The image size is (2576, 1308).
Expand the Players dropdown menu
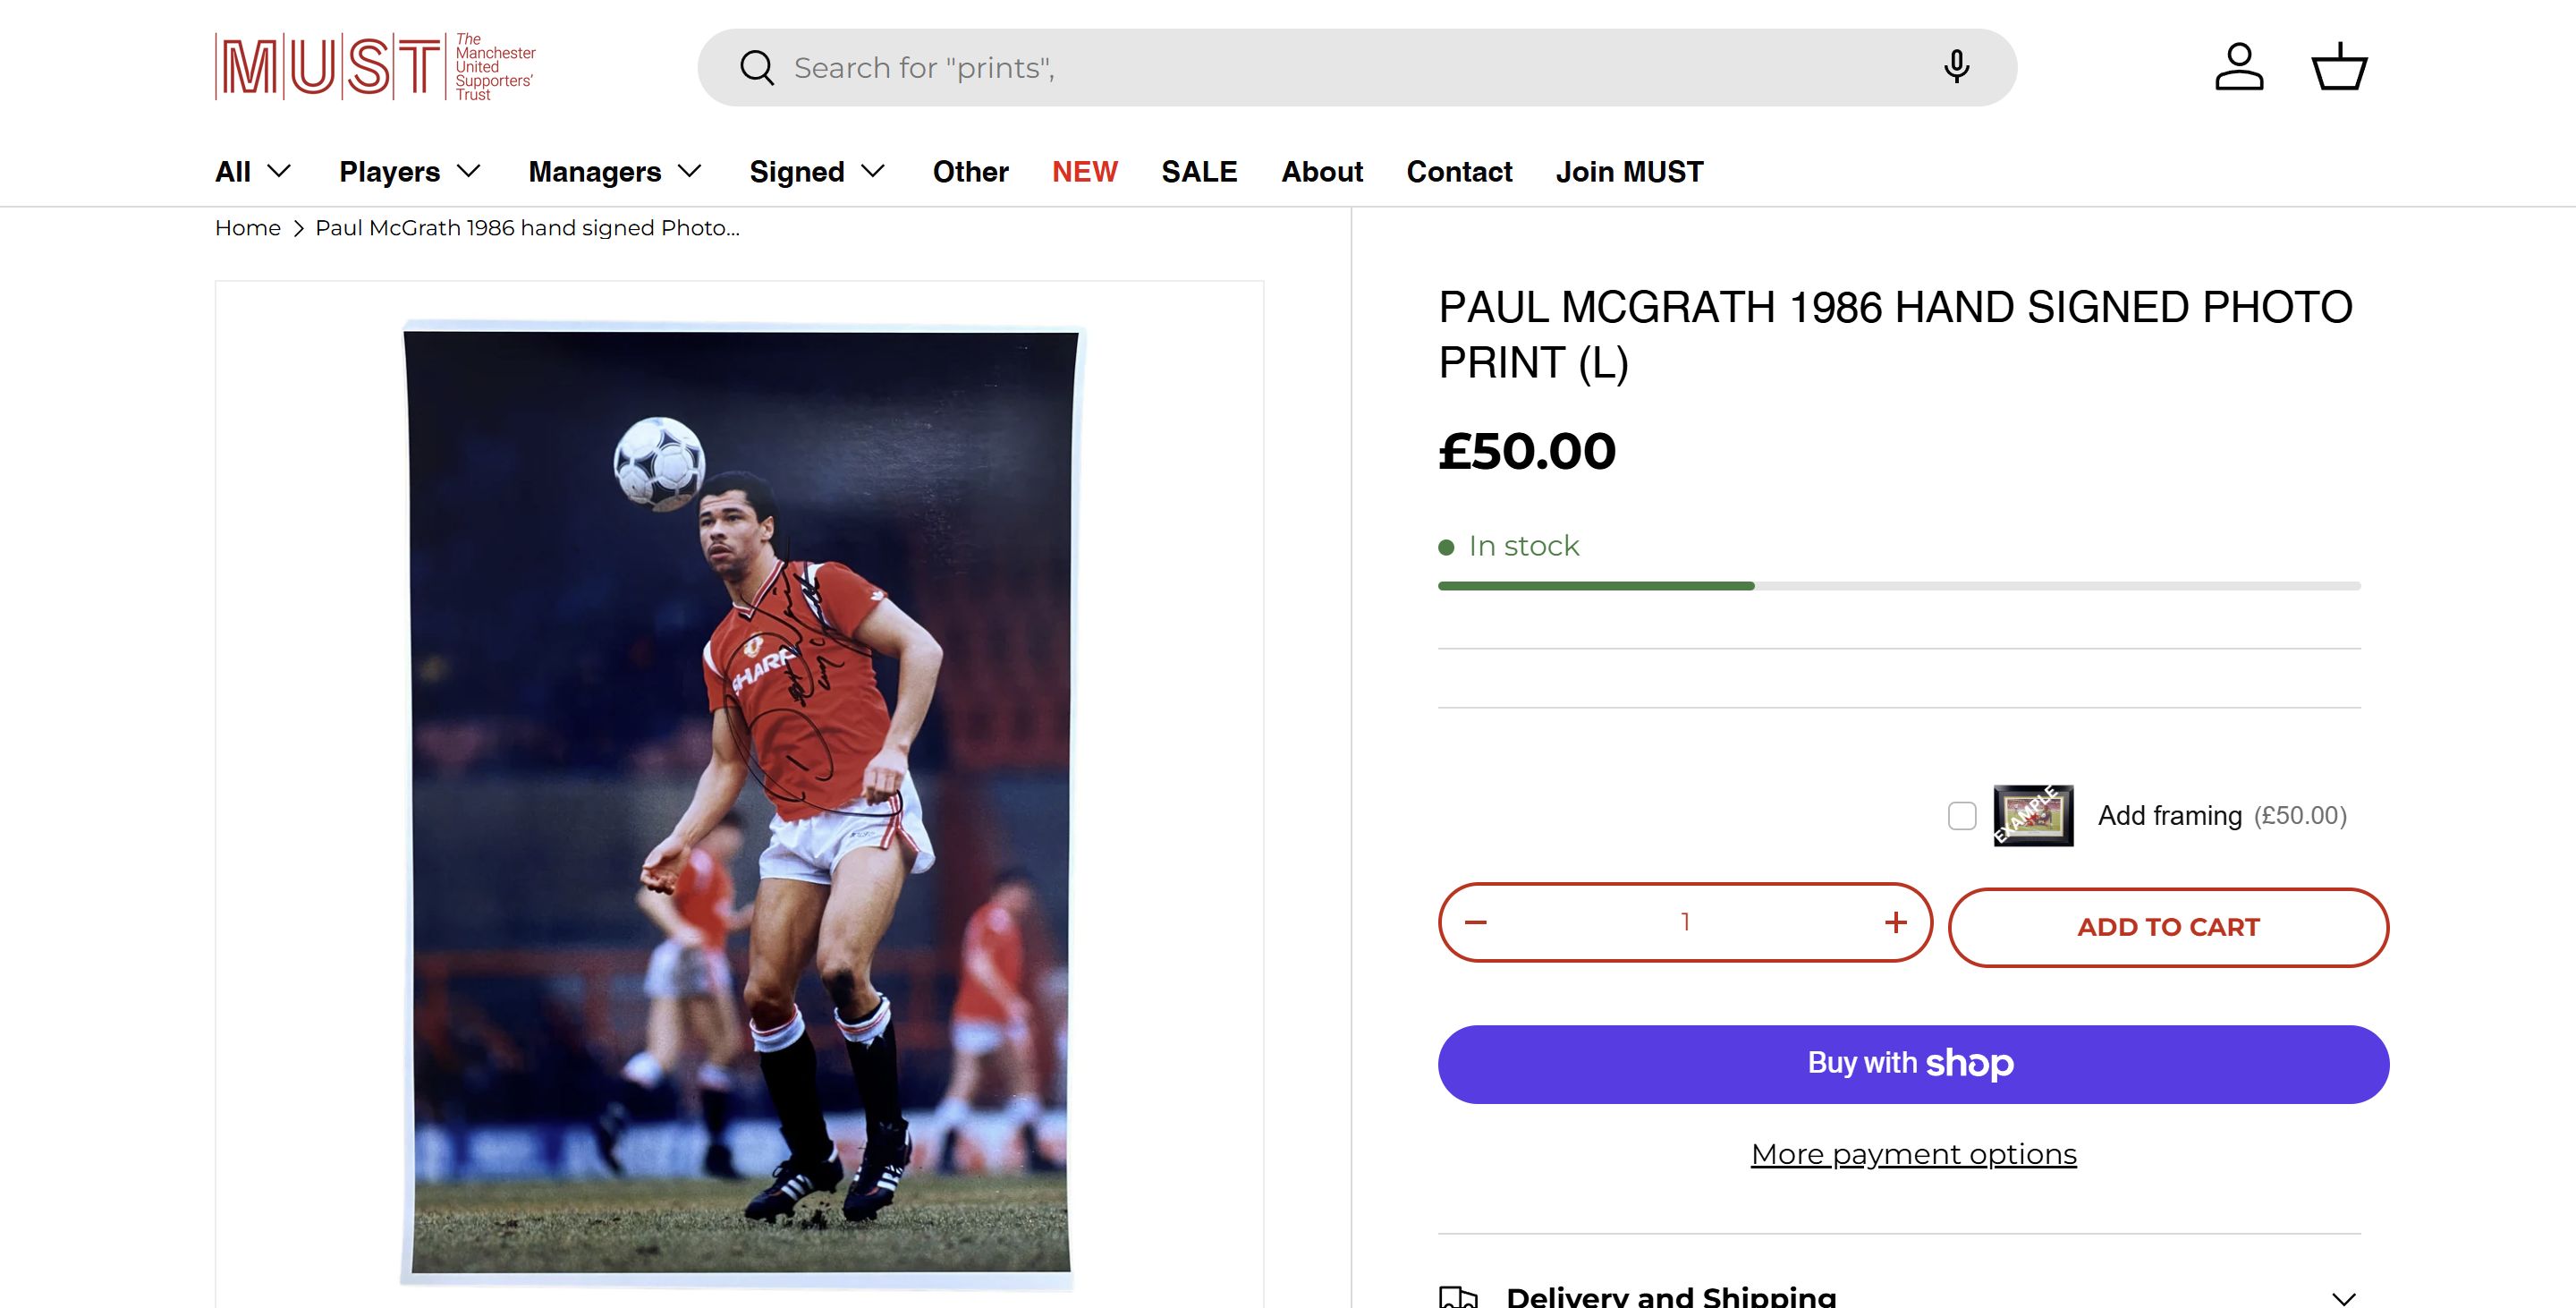coord(410,172)
